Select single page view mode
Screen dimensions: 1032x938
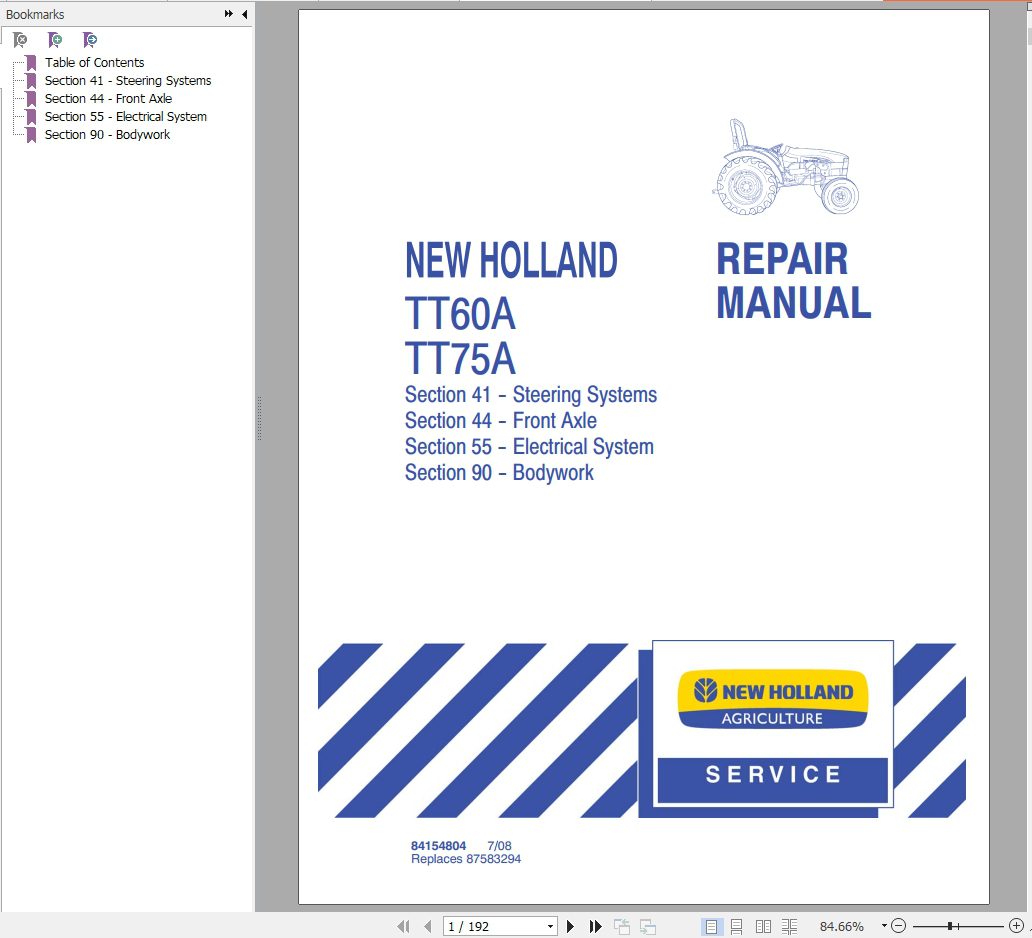tap(711, 926)
